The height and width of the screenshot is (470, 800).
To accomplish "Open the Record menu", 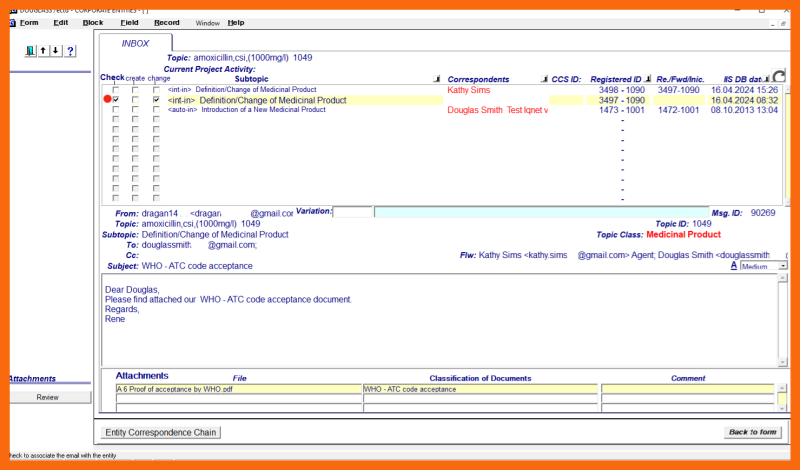I will point(166,22).
